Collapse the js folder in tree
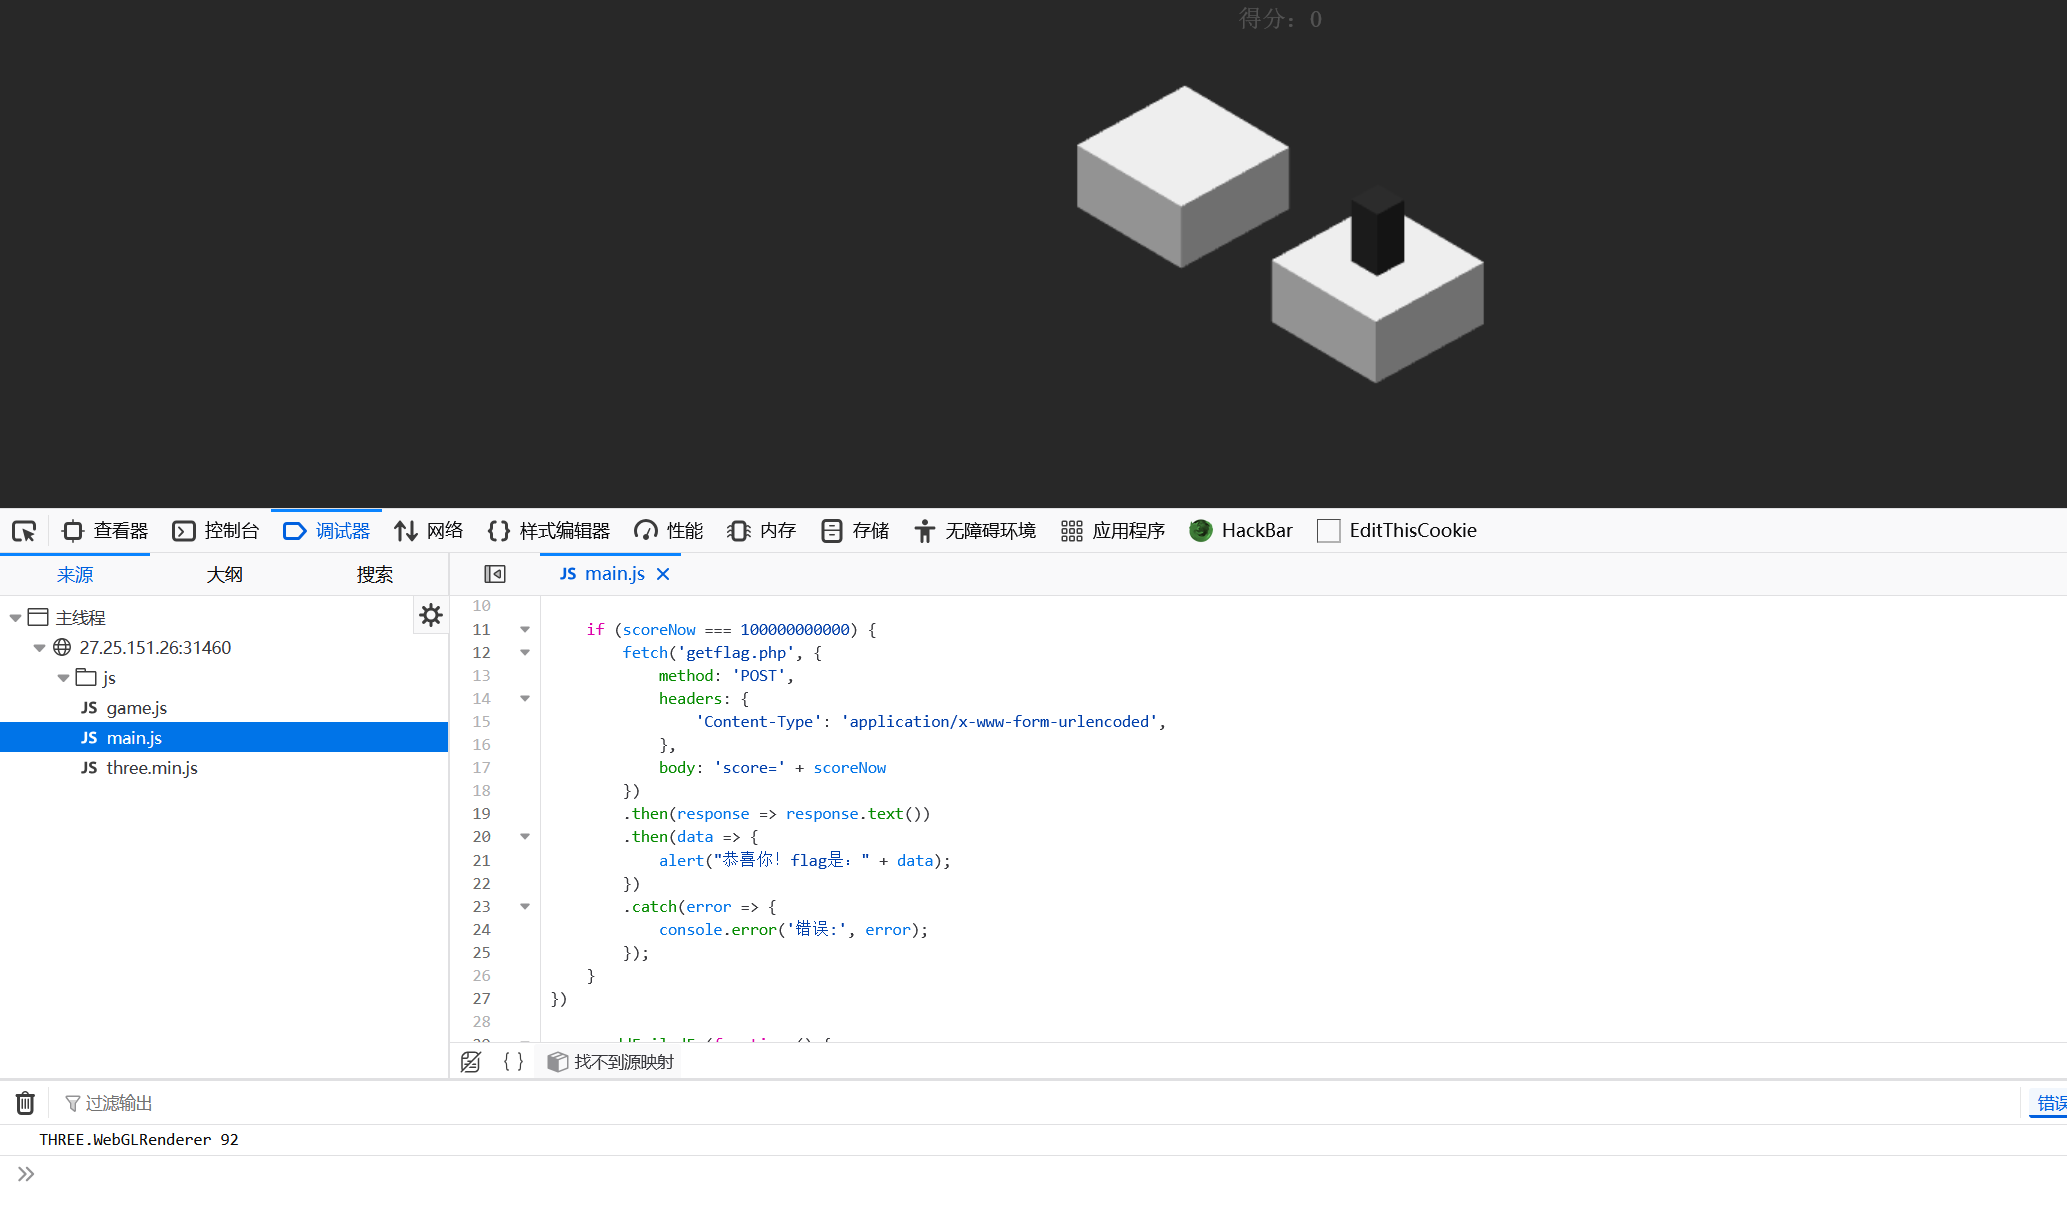 pyautogui.click(x=63, y=678)
